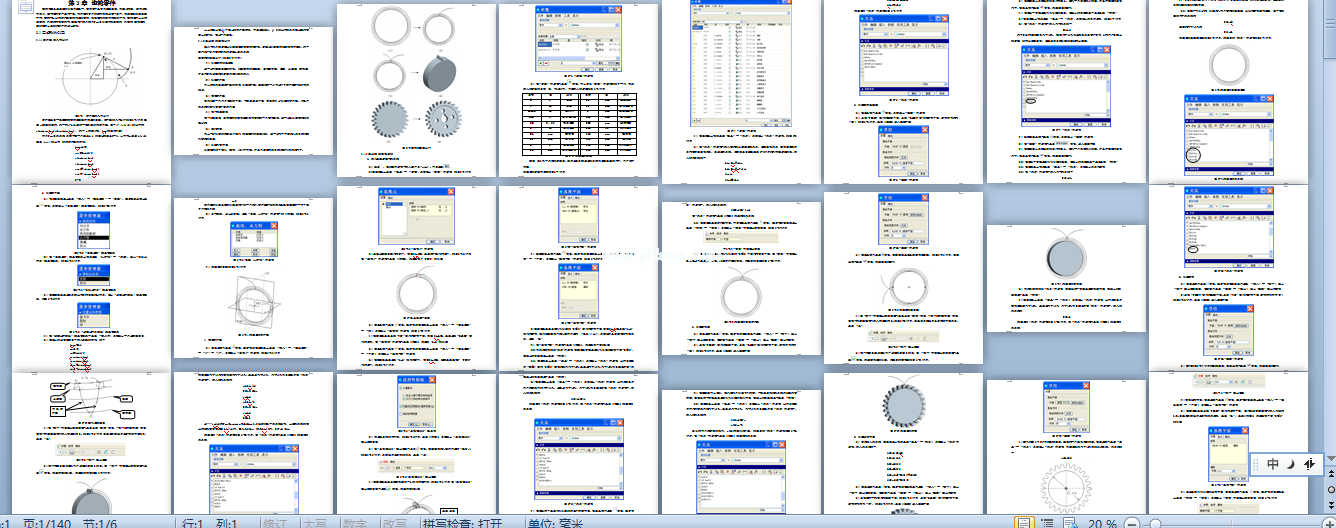The height and width of the screenshot is (528, 1336).
Task: Click the zoom out minus button
Action: click(1131, 523)
